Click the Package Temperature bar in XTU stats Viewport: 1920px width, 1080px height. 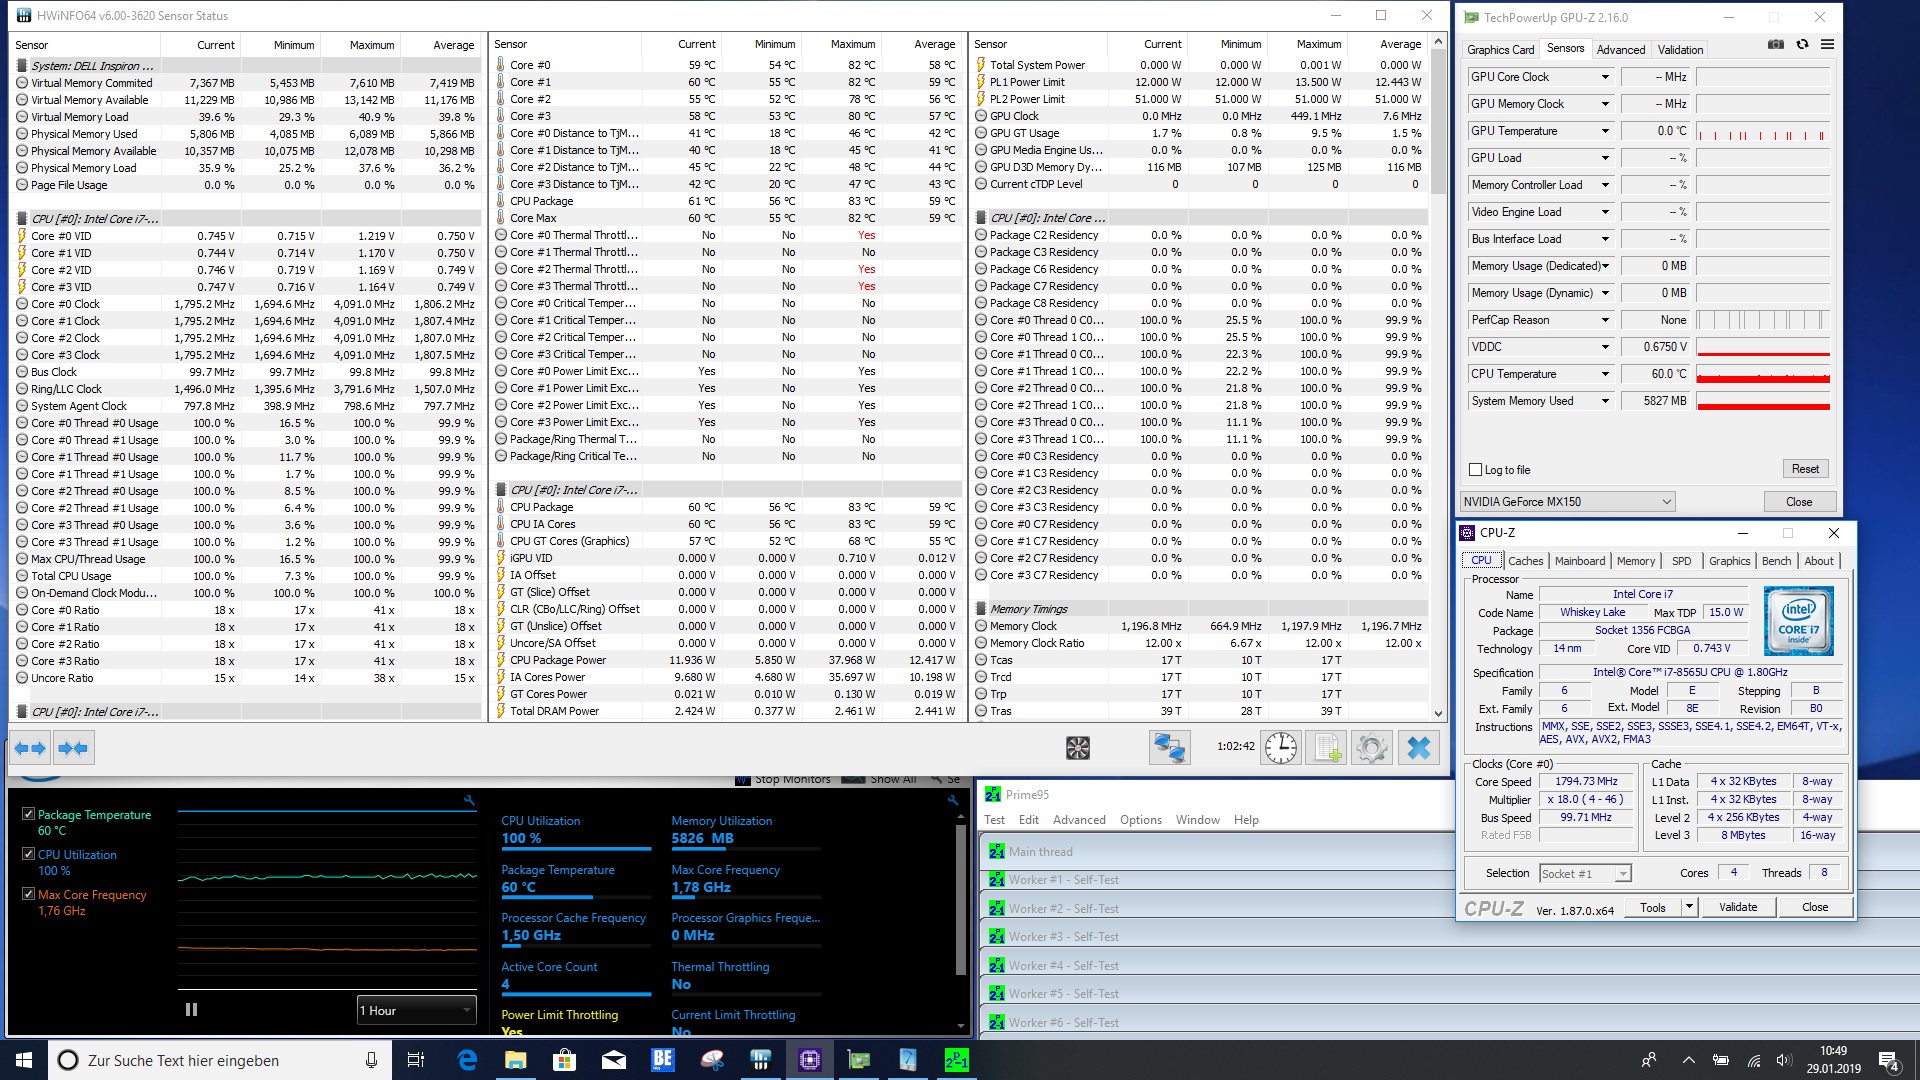click(x=576, y=898)
